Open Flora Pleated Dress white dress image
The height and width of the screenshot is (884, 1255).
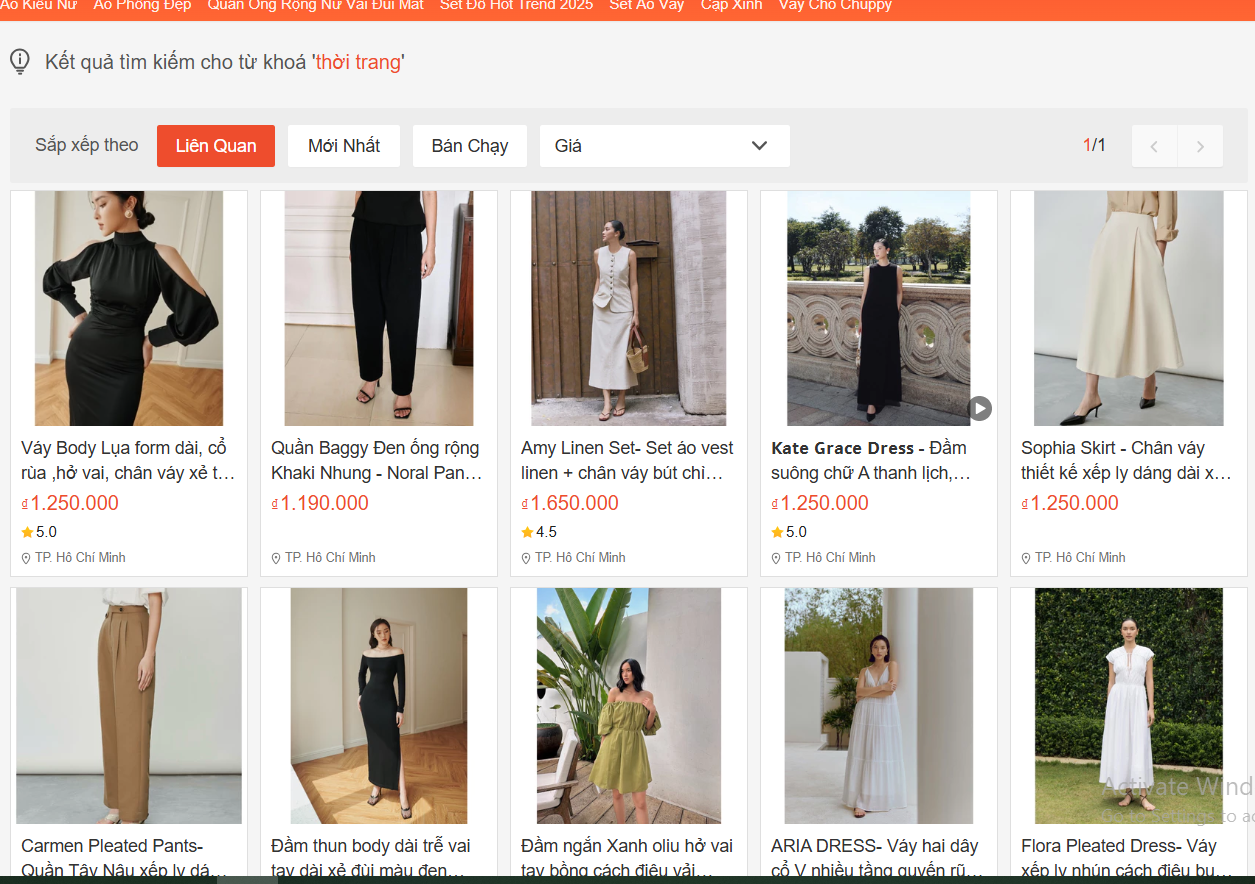pos(1129,705)
